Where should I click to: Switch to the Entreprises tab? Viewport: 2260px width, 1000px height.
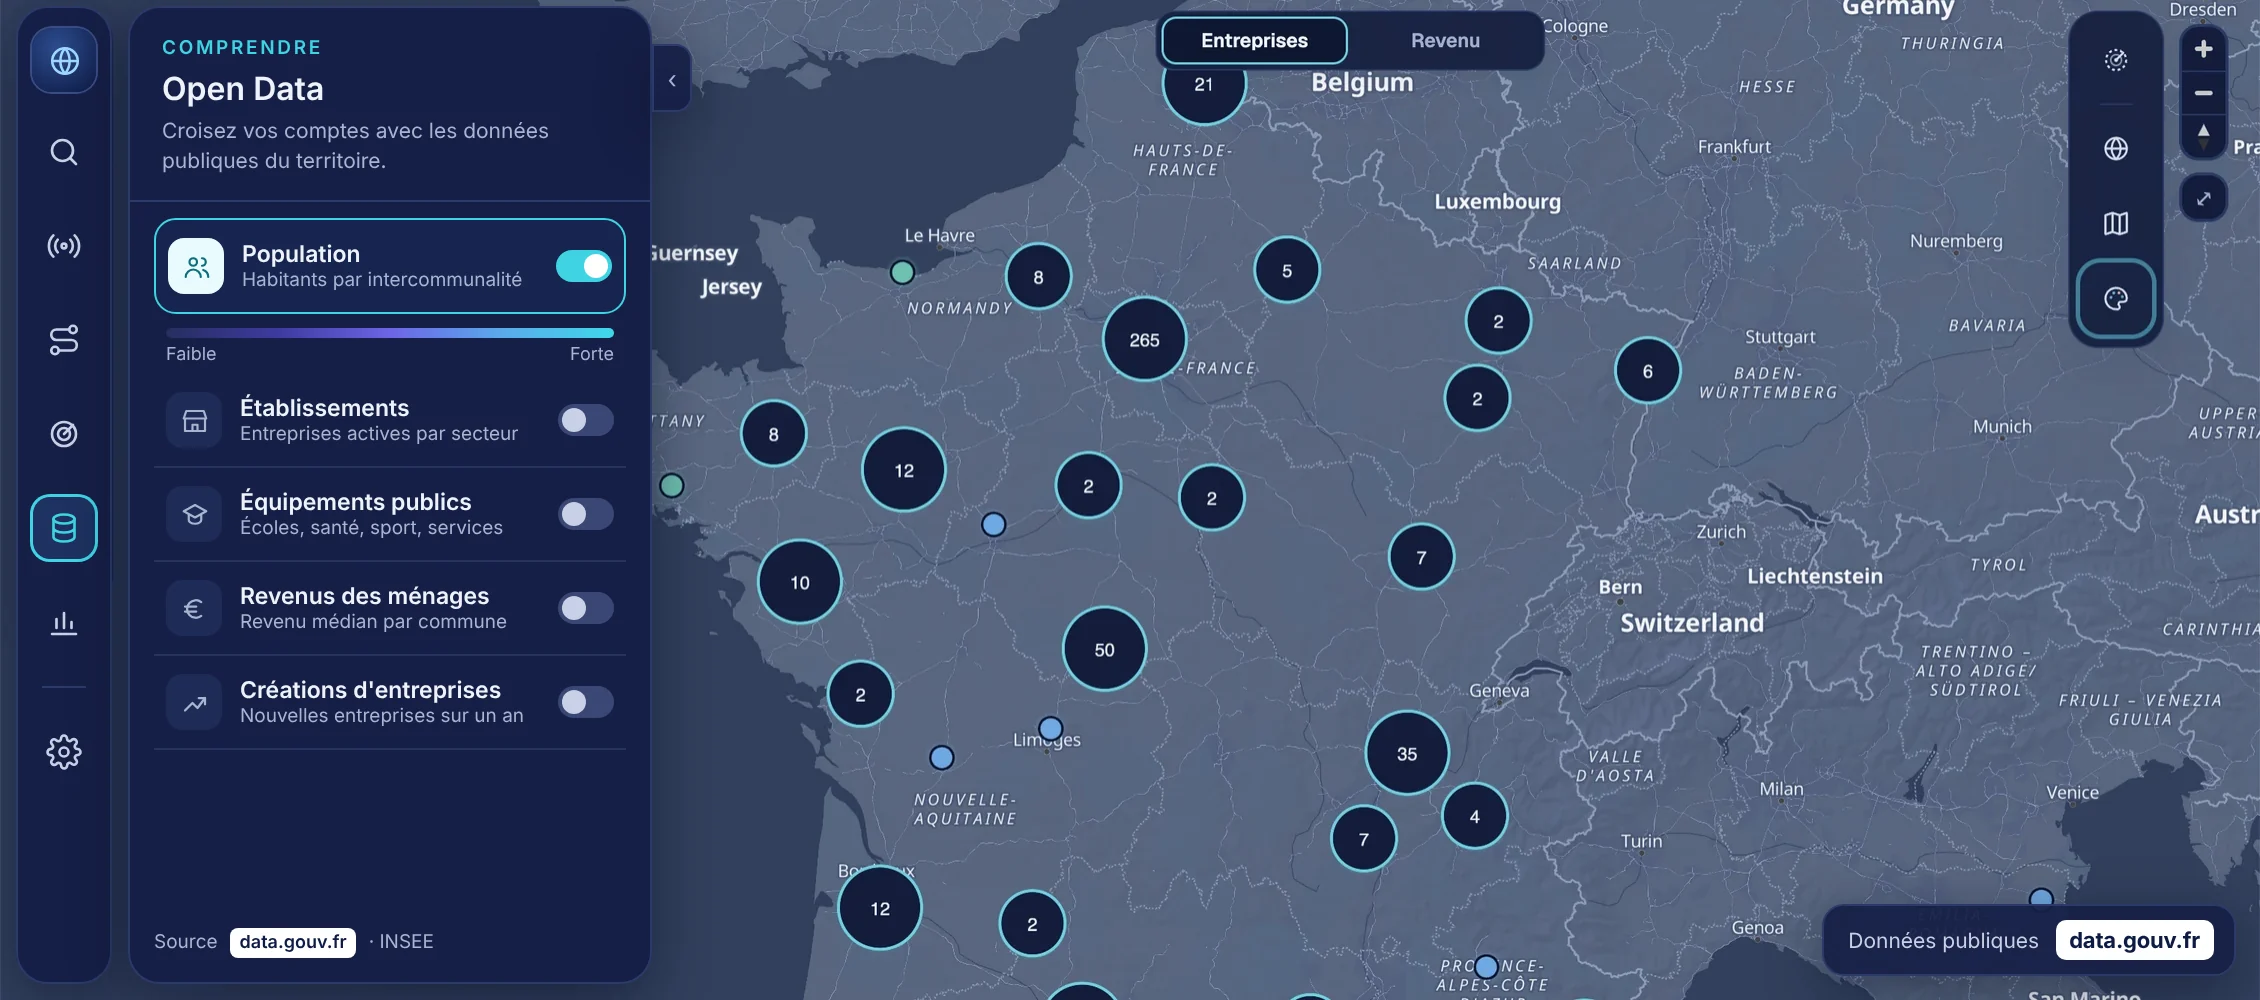click(x=1254, y=41)
